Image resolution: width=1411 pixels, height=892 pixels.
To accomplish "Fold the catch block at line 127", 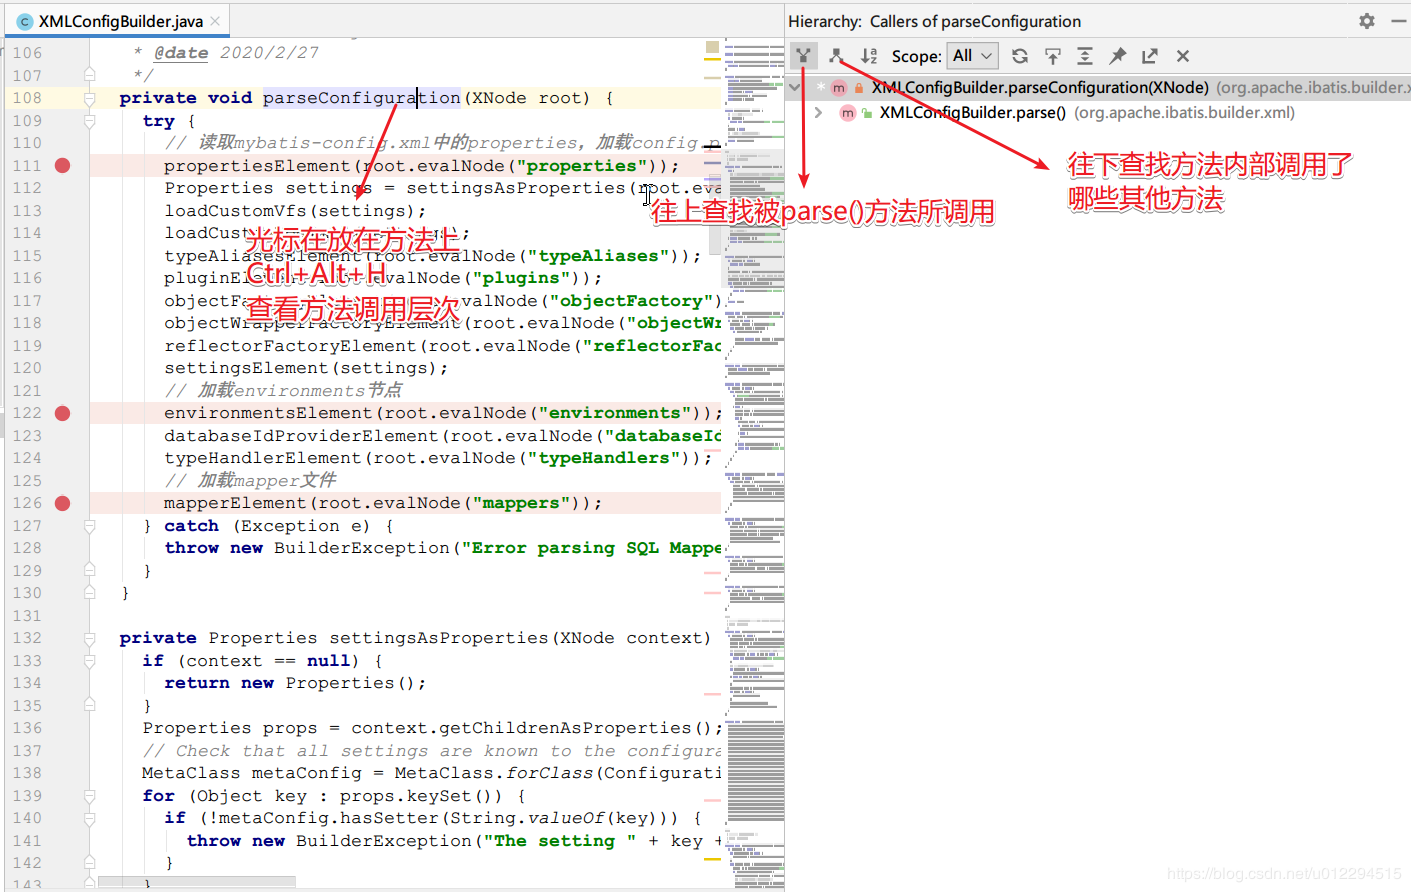I will click(89, 526).
